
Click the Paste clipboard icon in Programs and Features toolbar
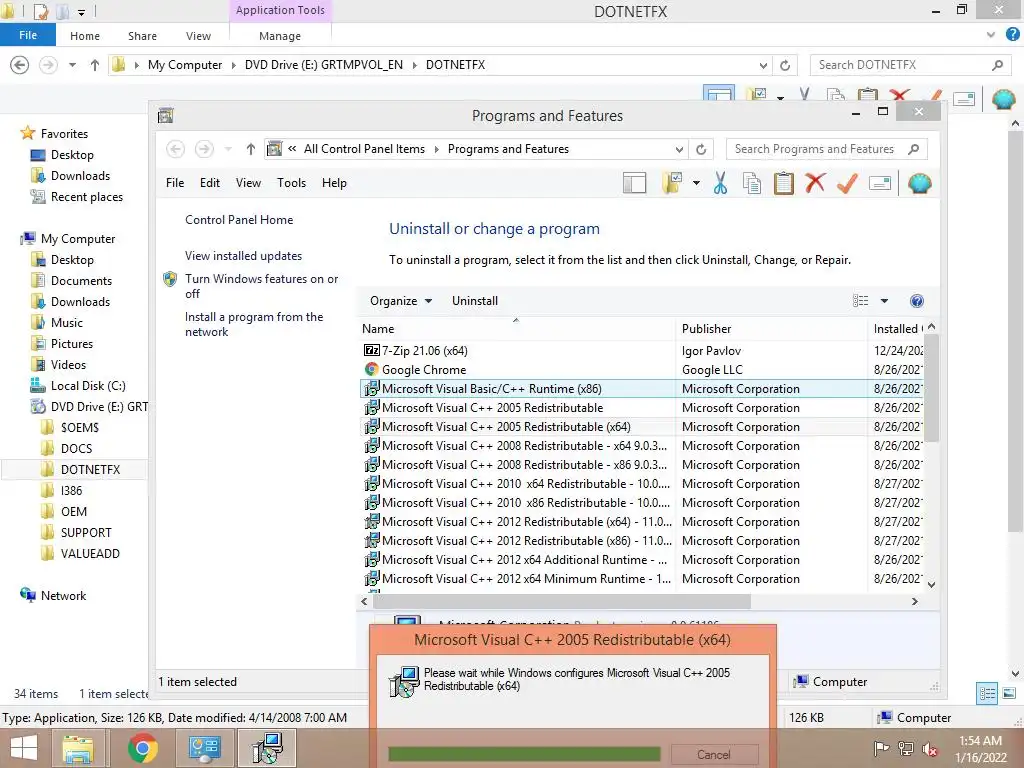784,184
